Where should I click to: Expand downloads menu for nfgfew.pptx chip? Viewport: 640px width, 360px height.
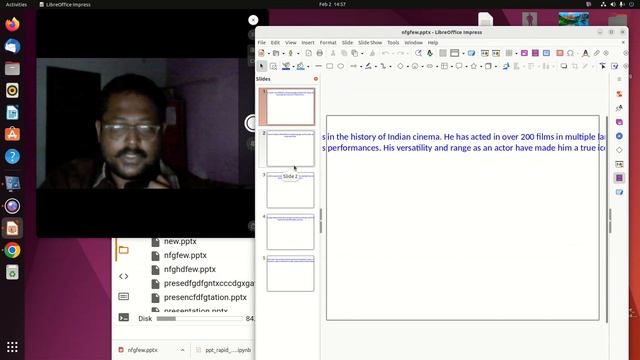click(182, 350)
